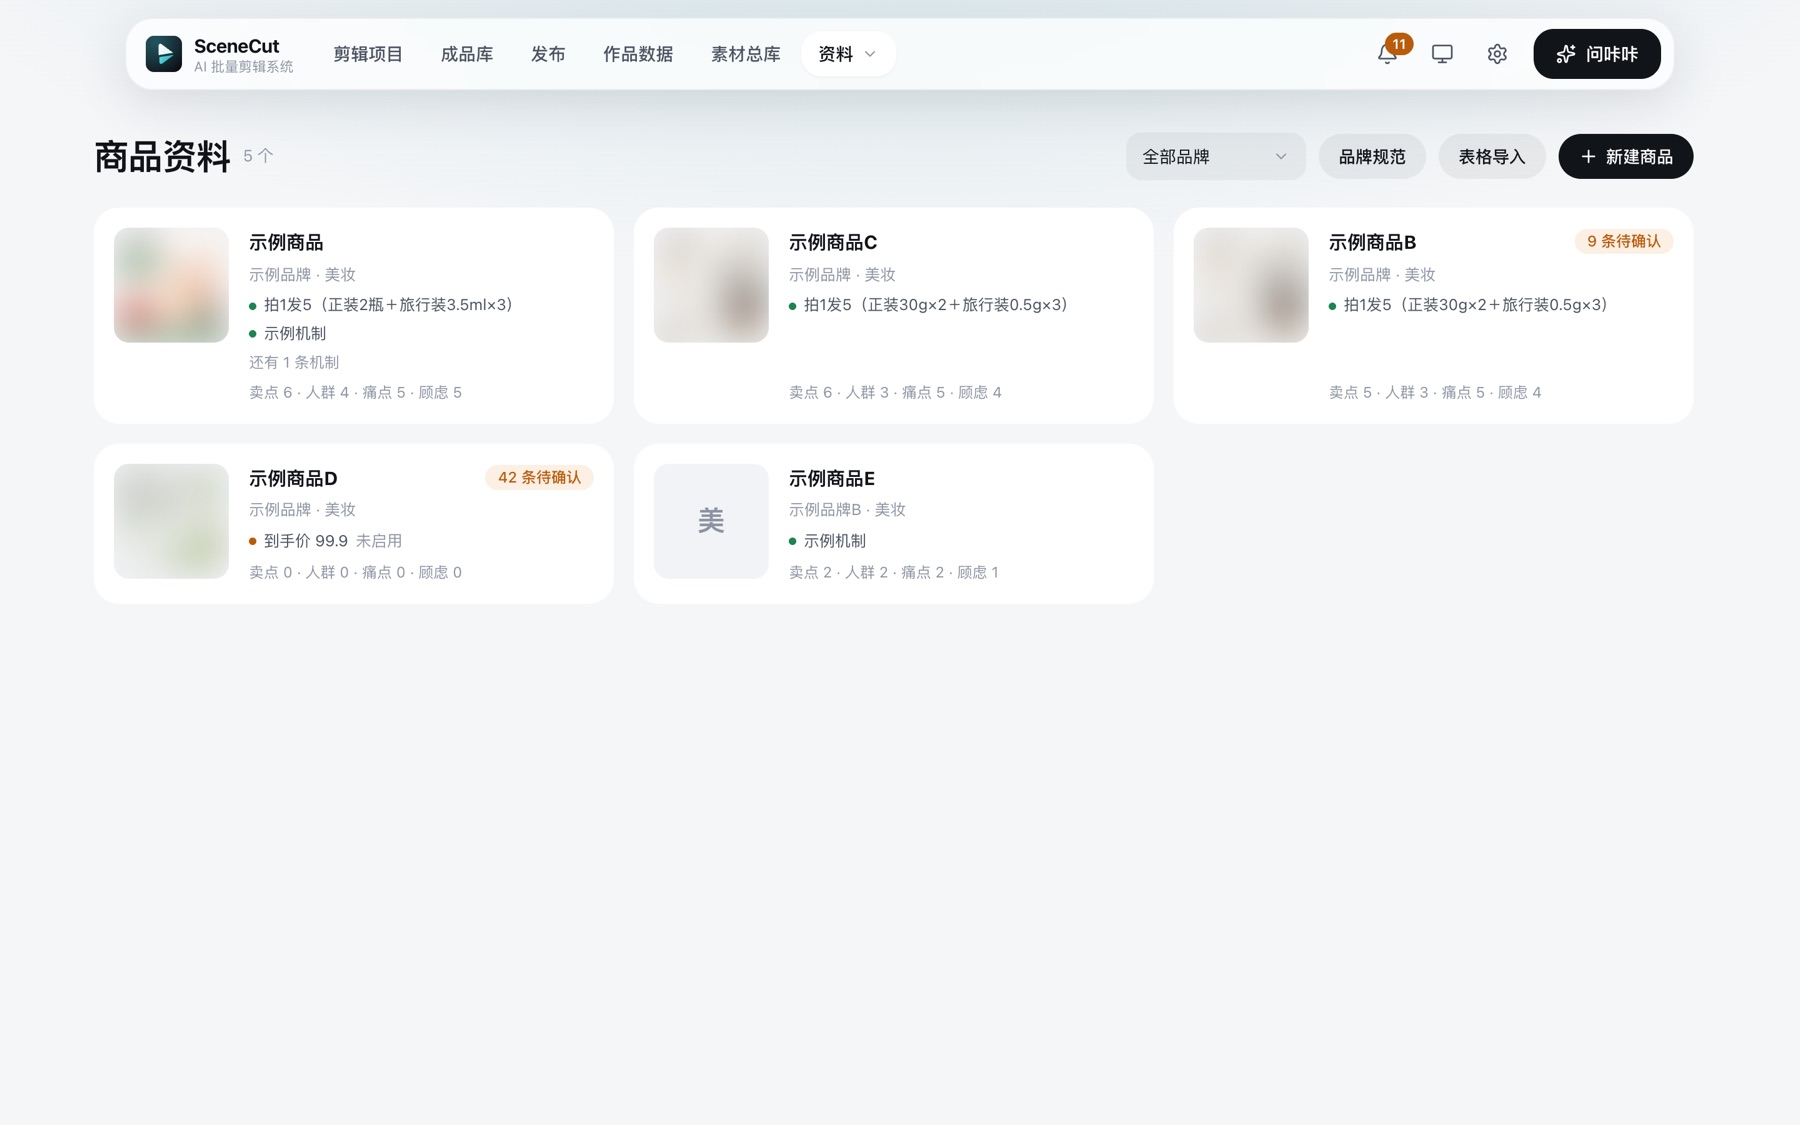1800x1125 pixels.
Task: Create new product with 新建商品
Action: pos(1626,157)
